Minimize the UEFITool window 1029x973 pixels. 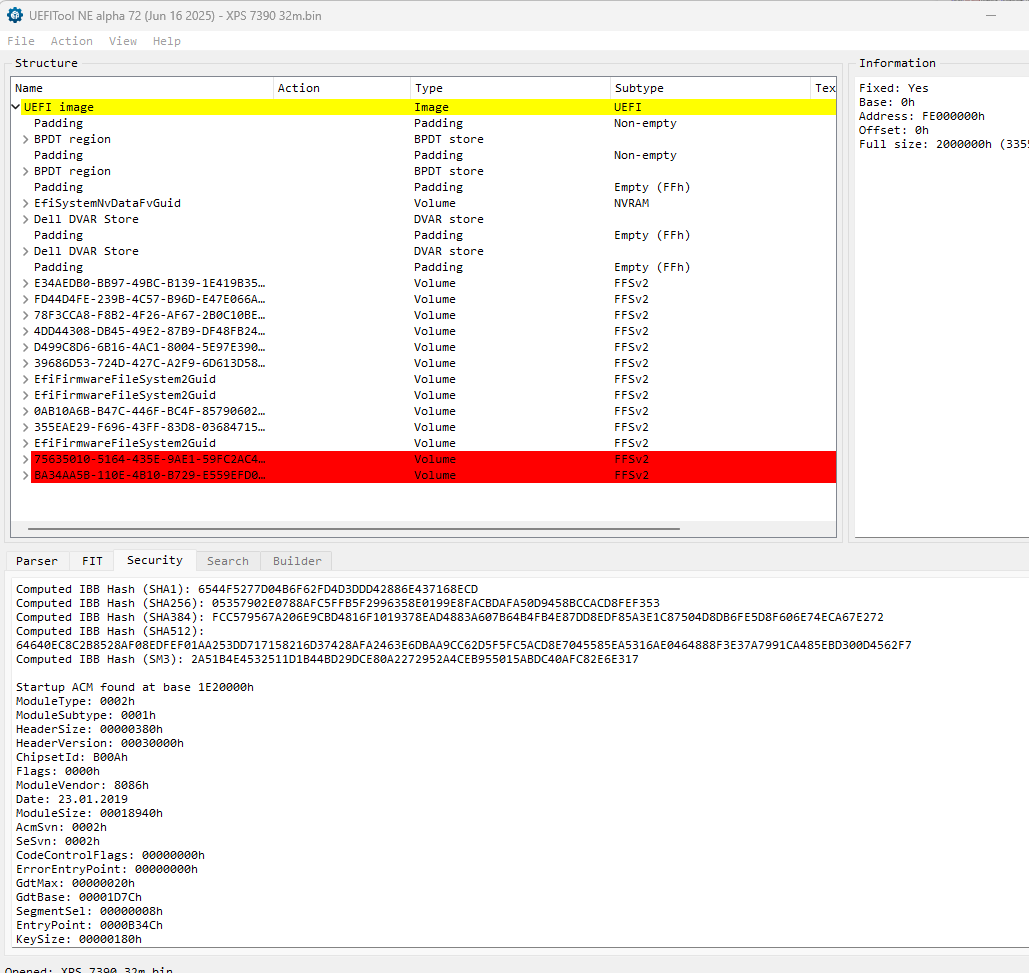991,15
